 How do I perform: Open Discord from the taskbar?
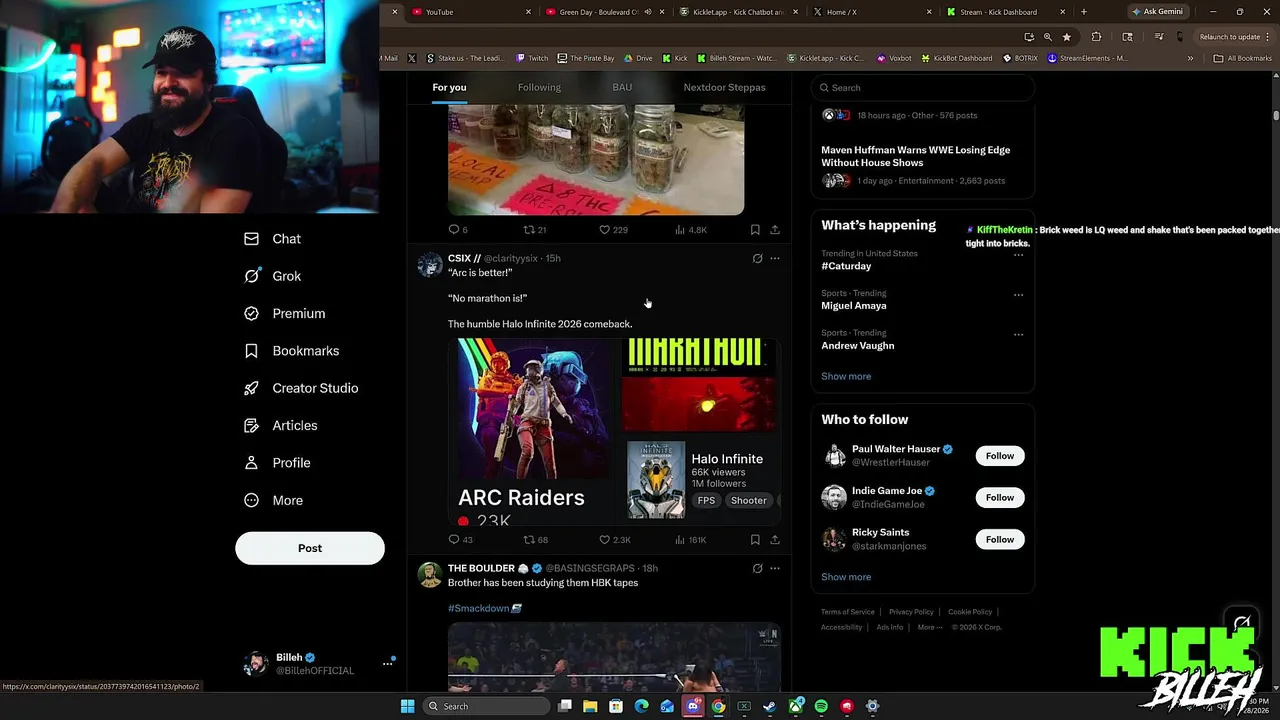[x=693, y=706]
